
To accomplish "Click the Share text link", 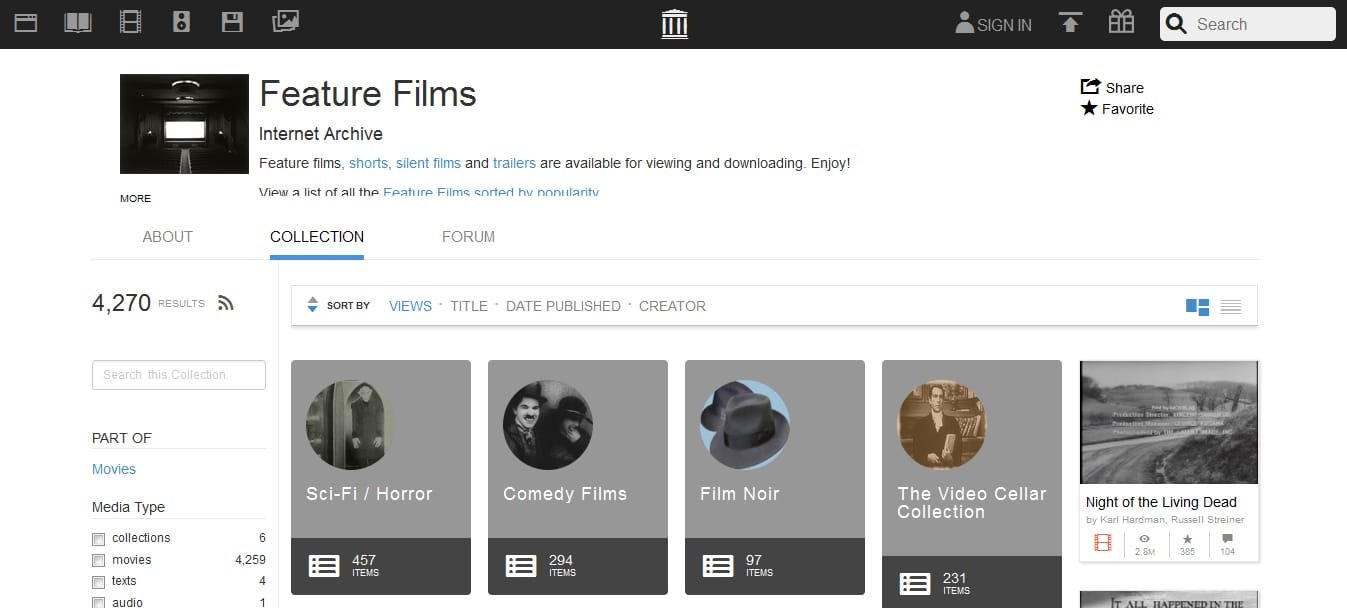I will (1125, 88).
